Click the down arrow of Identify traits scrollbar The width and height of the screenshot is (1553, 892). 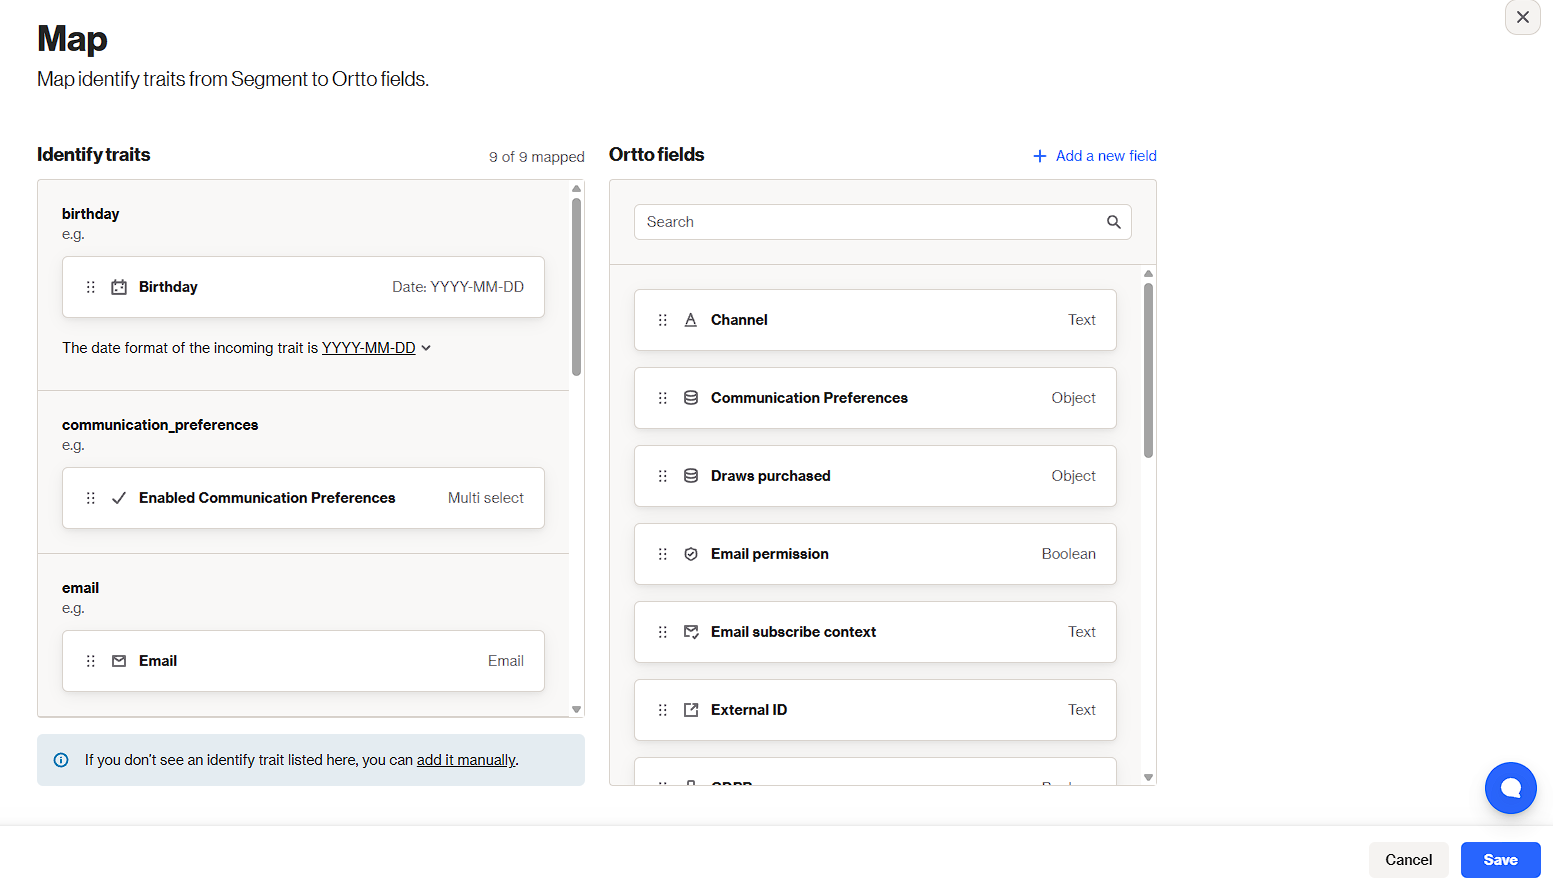576,709
